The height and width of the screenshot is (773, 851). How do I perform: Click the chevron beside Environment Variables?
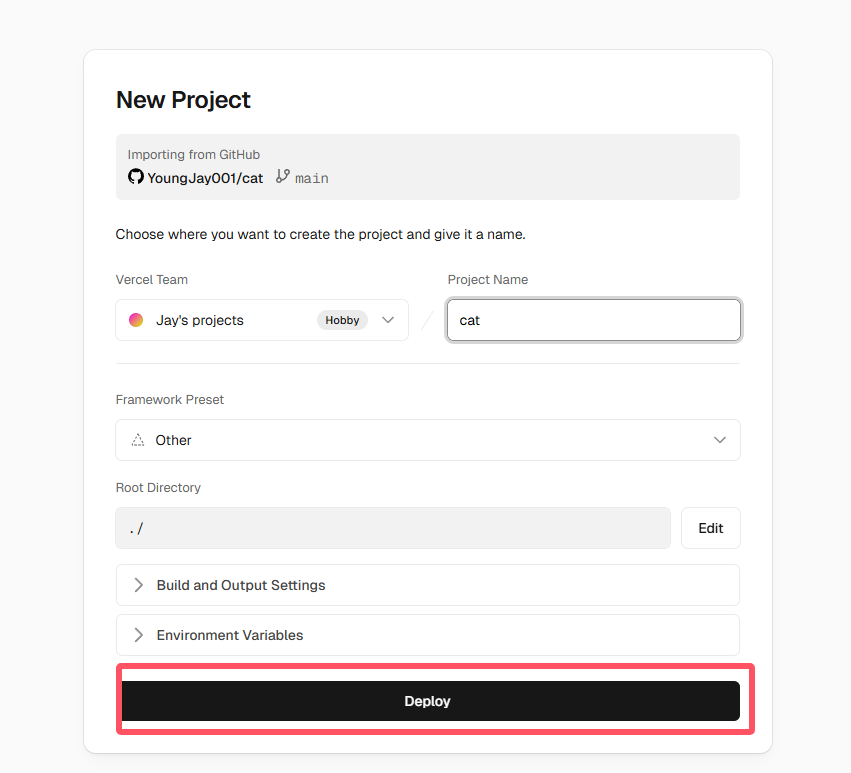pyautogui.click(x=137, y=634)
